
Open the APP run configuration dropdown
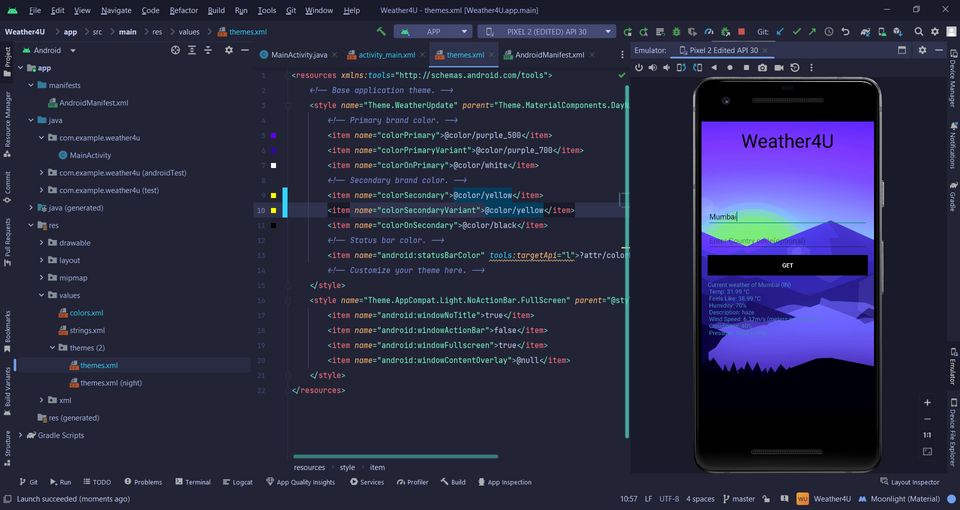(433, 32)
